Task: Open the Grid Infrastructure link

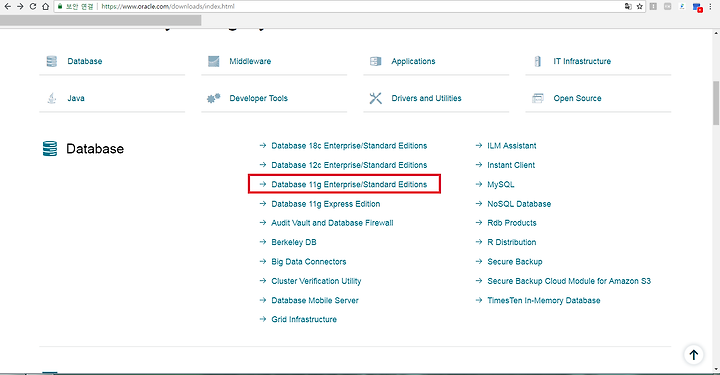Action: 304,319
